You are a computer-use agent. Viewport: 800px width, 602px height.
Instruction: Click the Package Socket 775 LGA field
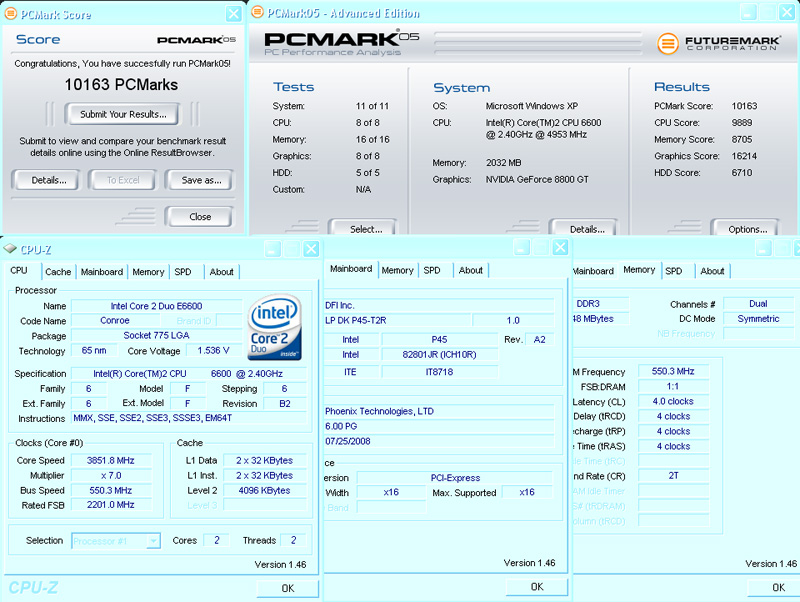coord(156,335)
